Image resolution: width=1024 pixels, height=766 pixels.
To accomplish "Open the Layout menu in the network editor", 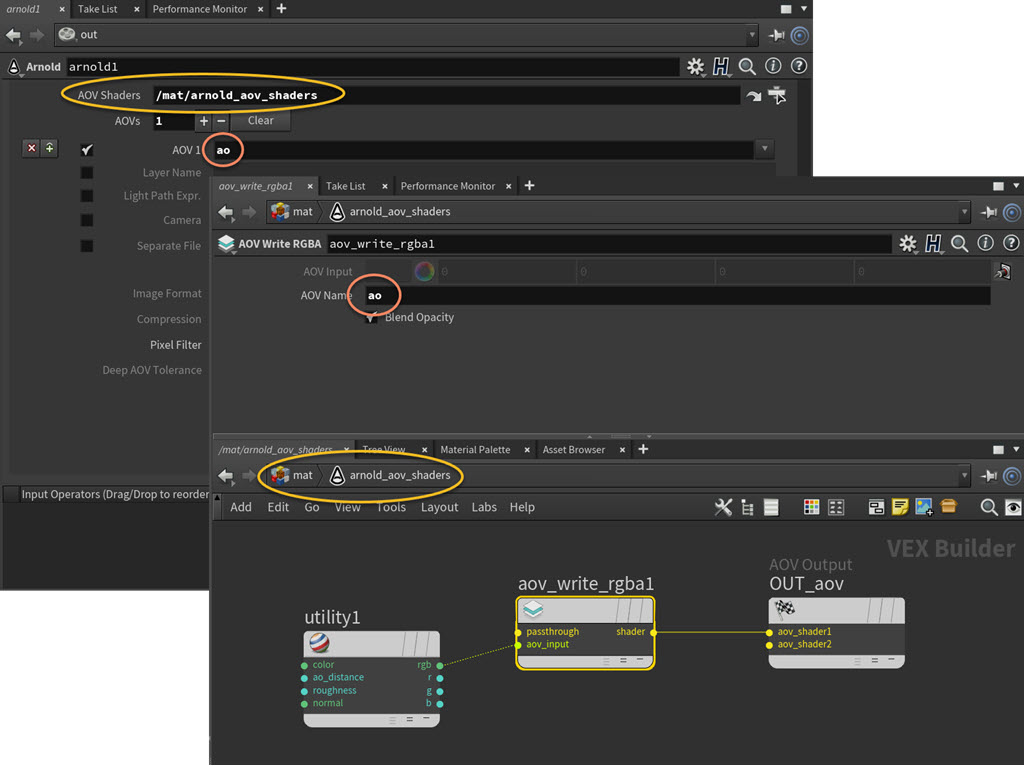I will click(x=439, y=507).
